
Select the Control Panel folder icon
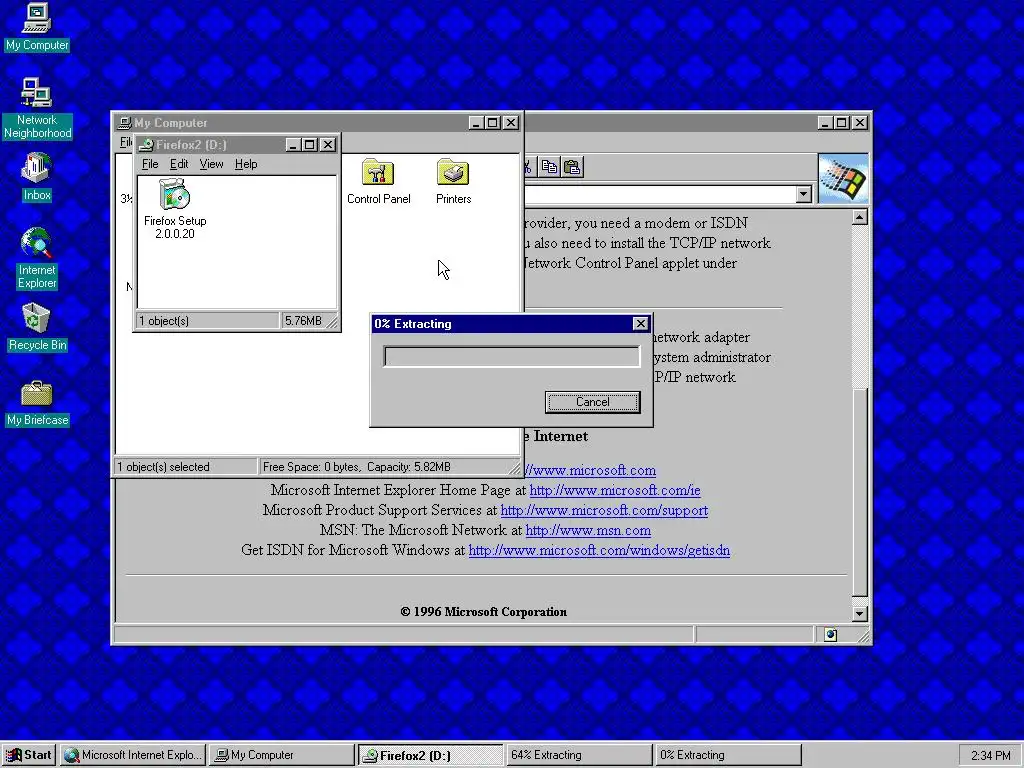coord(378,182)
